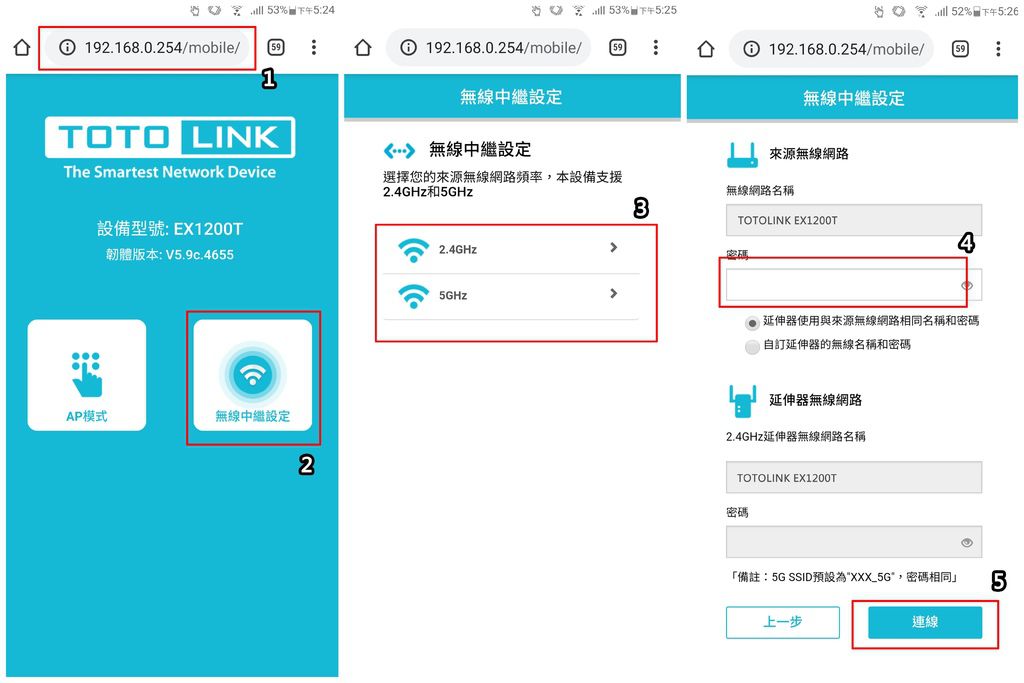Click 無線中繼設定 header bar in third screen

pyautogui.click(x=852, y=98)
